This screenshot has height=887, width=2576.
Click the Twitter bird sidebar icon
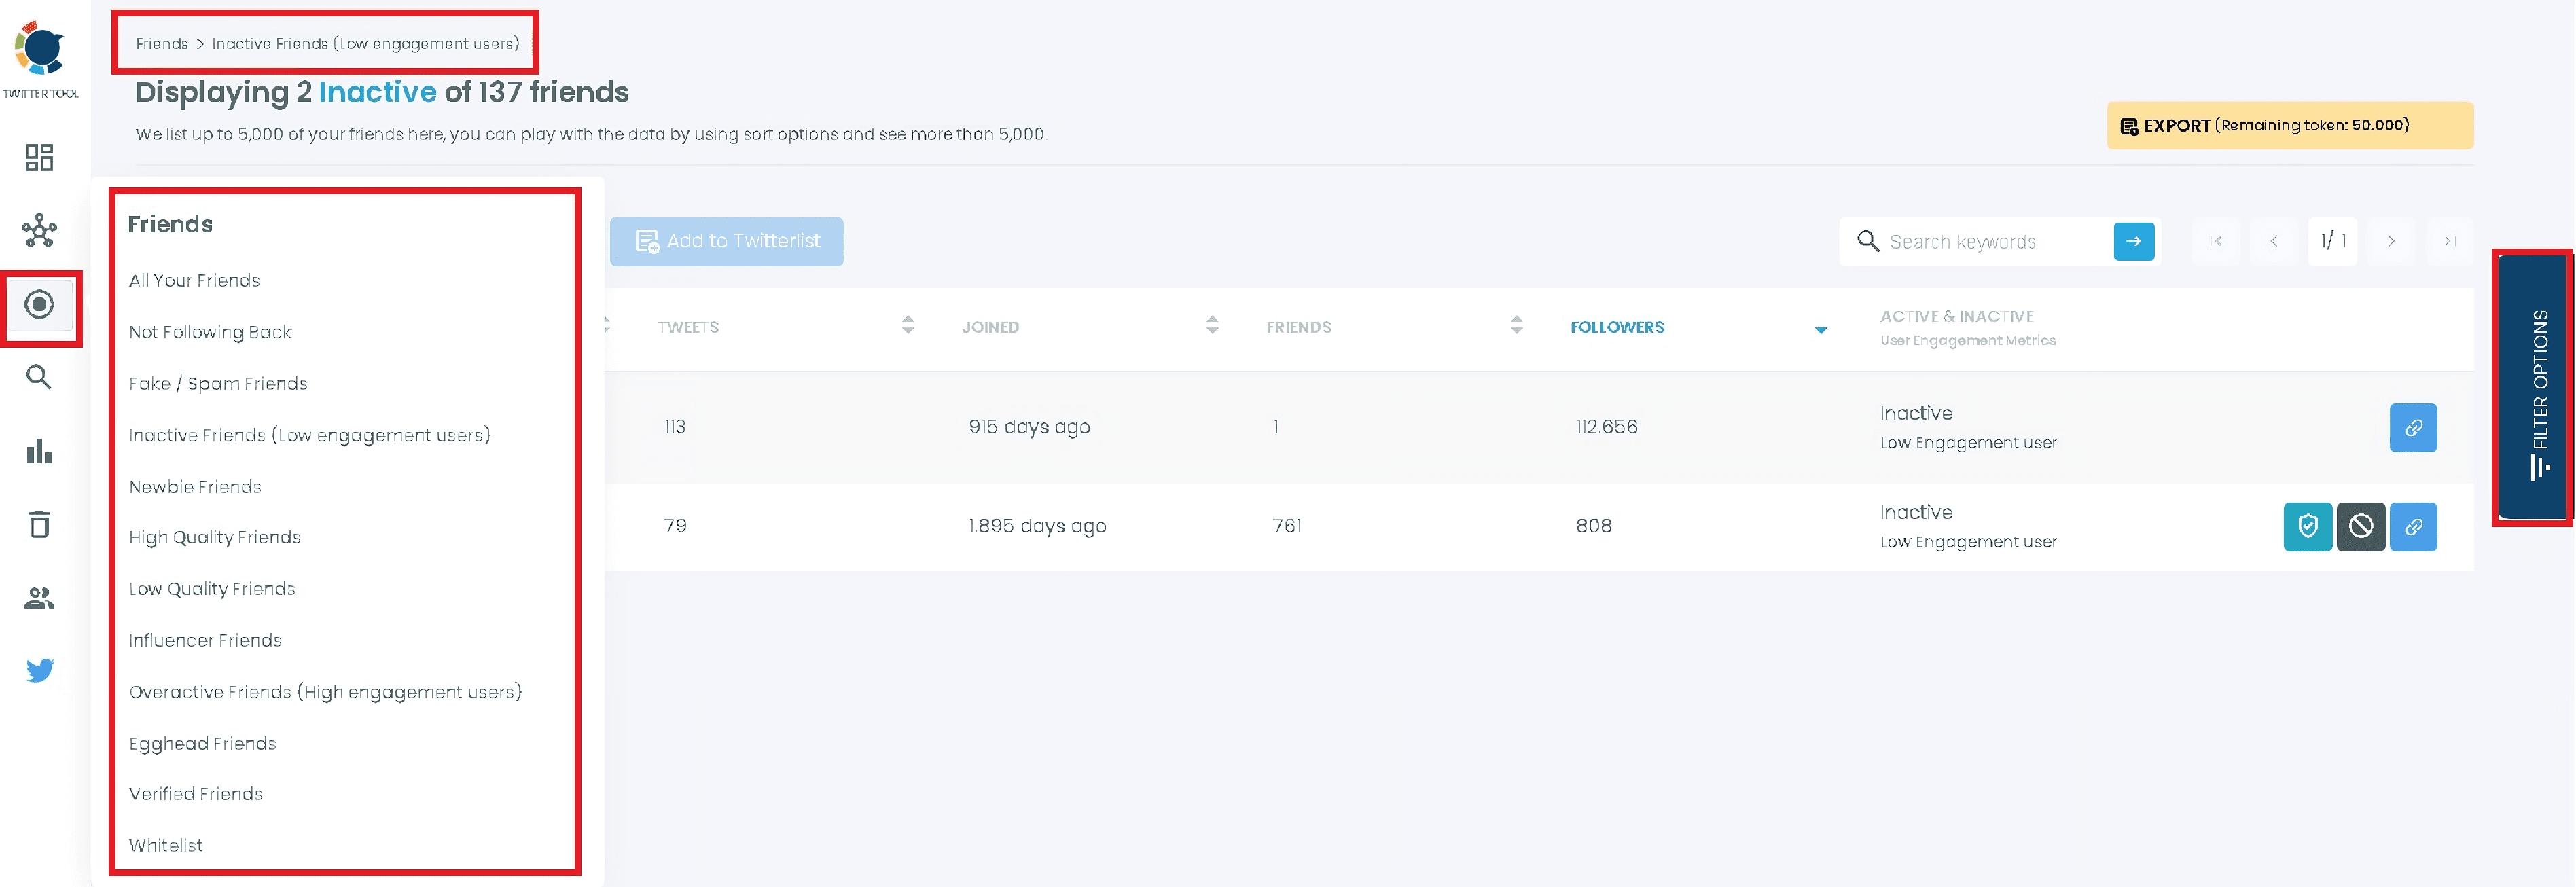coord(39,670)
